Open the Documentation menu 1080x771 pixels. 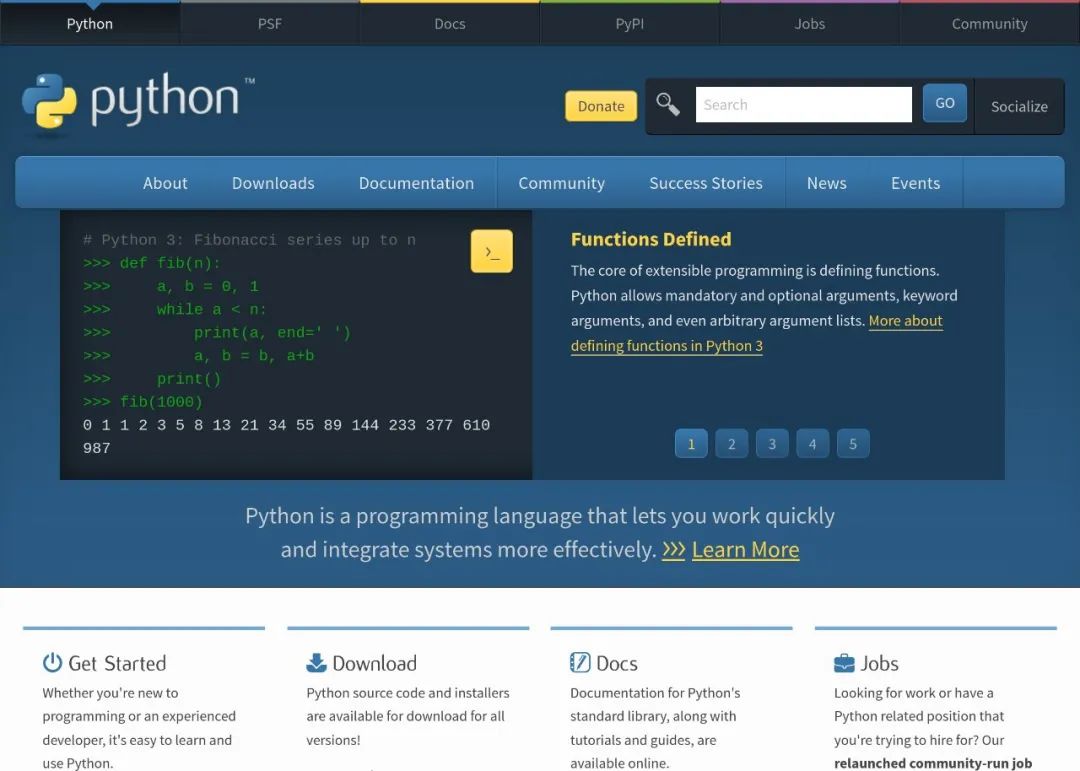417,183
